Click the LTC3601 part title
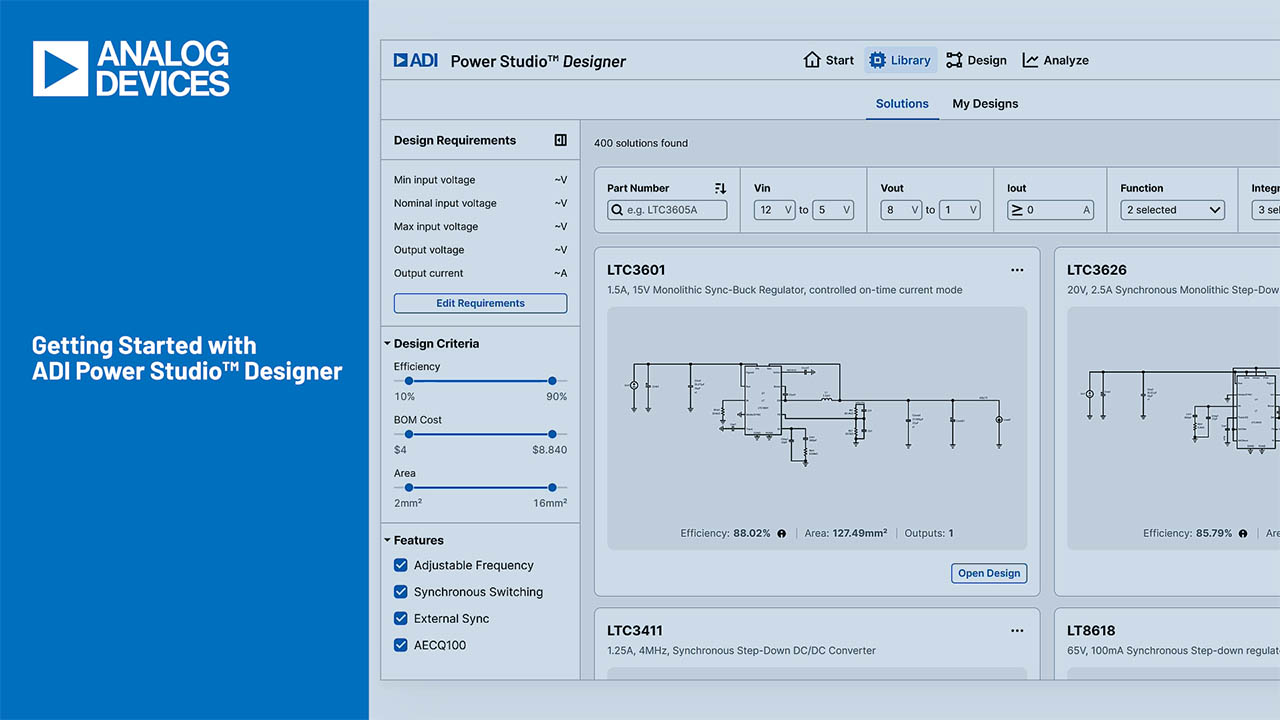Image resolution: width=1280 pixels, height=720 pixels. [x=636, y=270]
